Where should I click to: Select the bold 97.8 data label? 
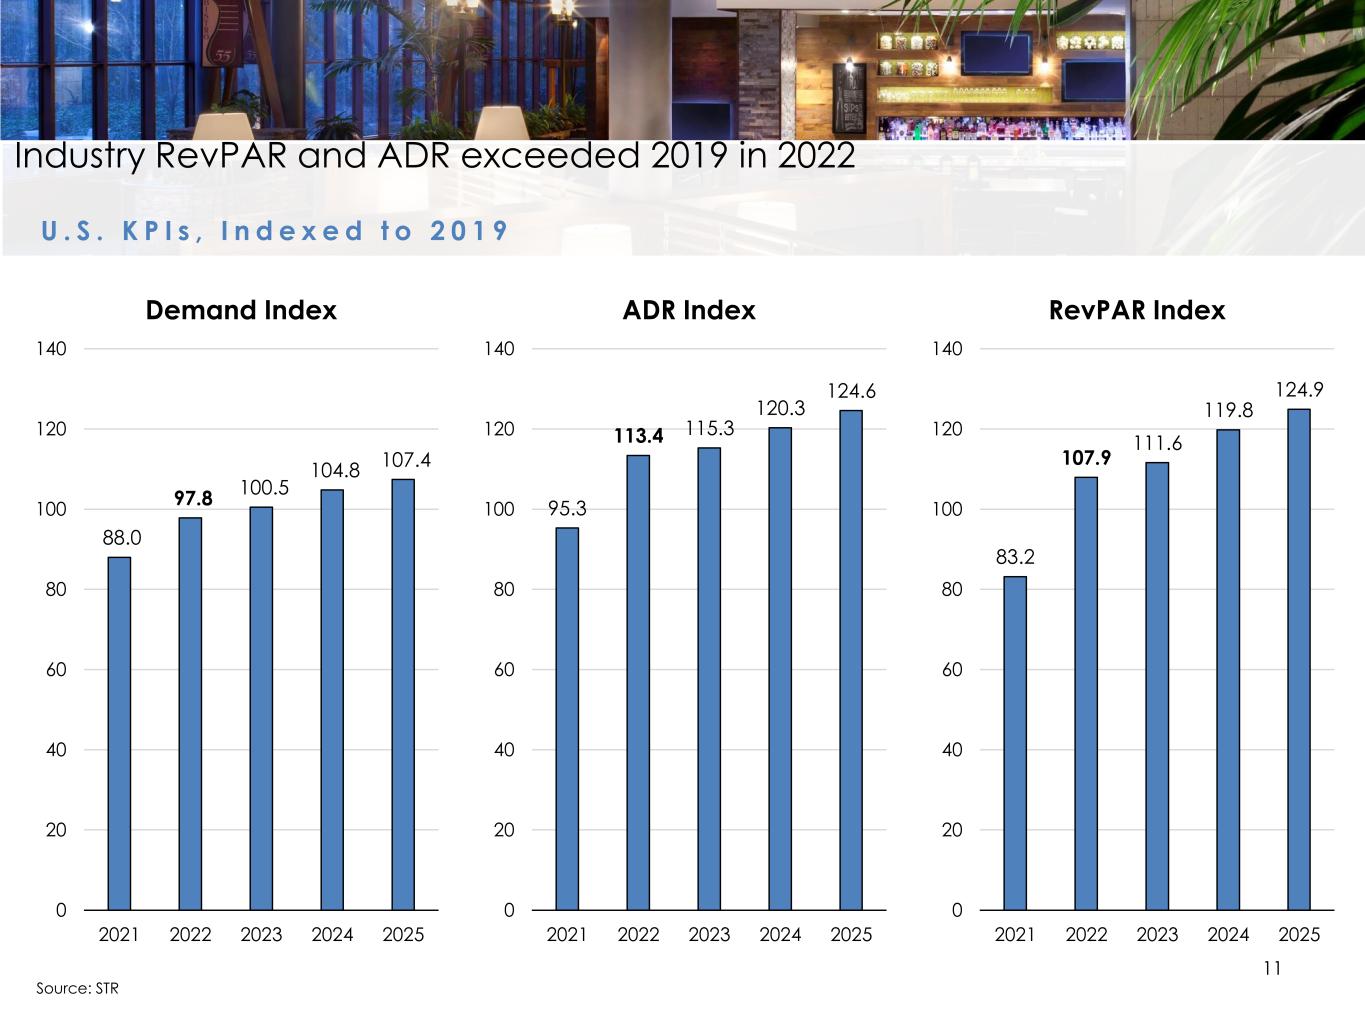coord(190,498)
